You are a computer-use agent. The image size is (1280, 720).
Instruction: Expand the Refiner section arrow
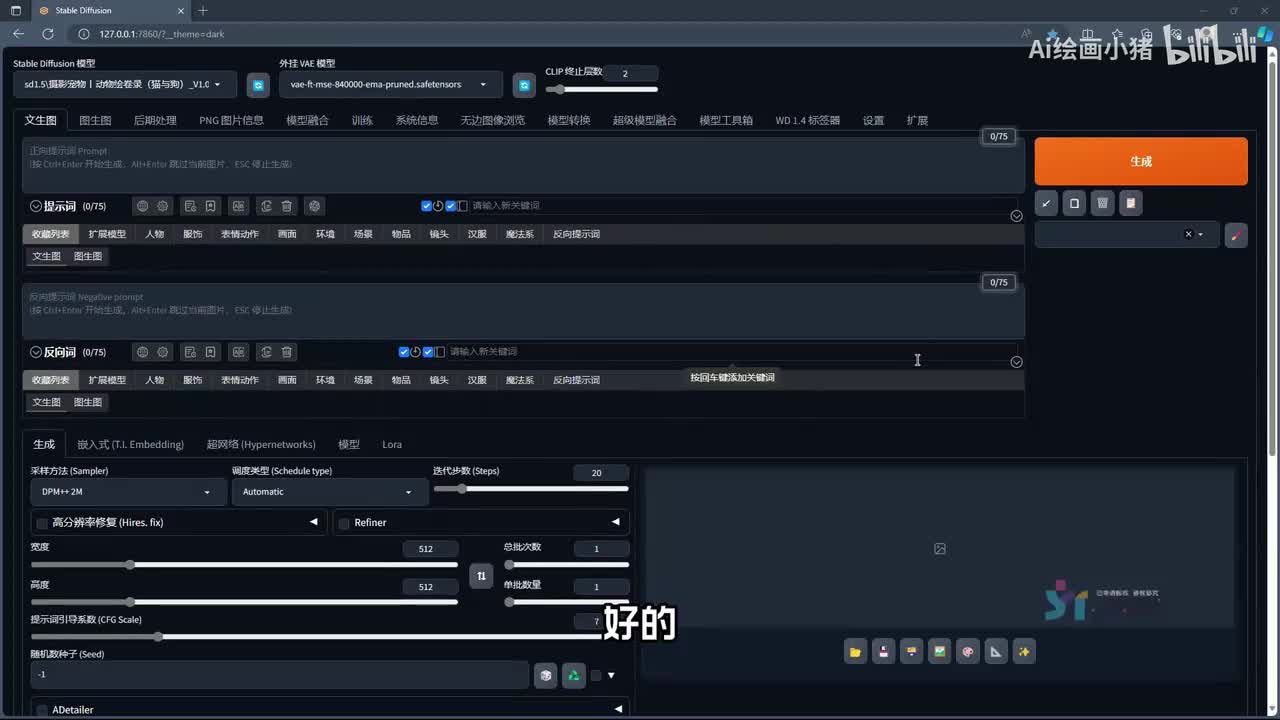pyautogui.click(x=615, y=522)
